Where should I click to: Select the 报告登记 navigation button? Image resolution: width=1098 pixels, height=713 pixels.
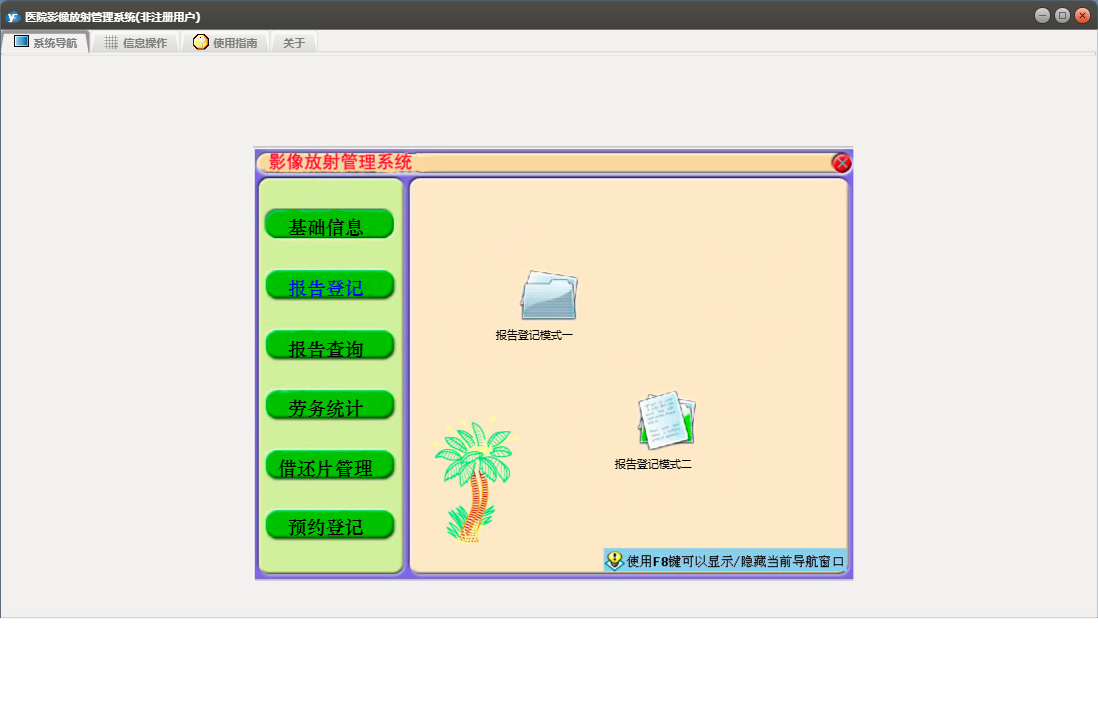329,286
